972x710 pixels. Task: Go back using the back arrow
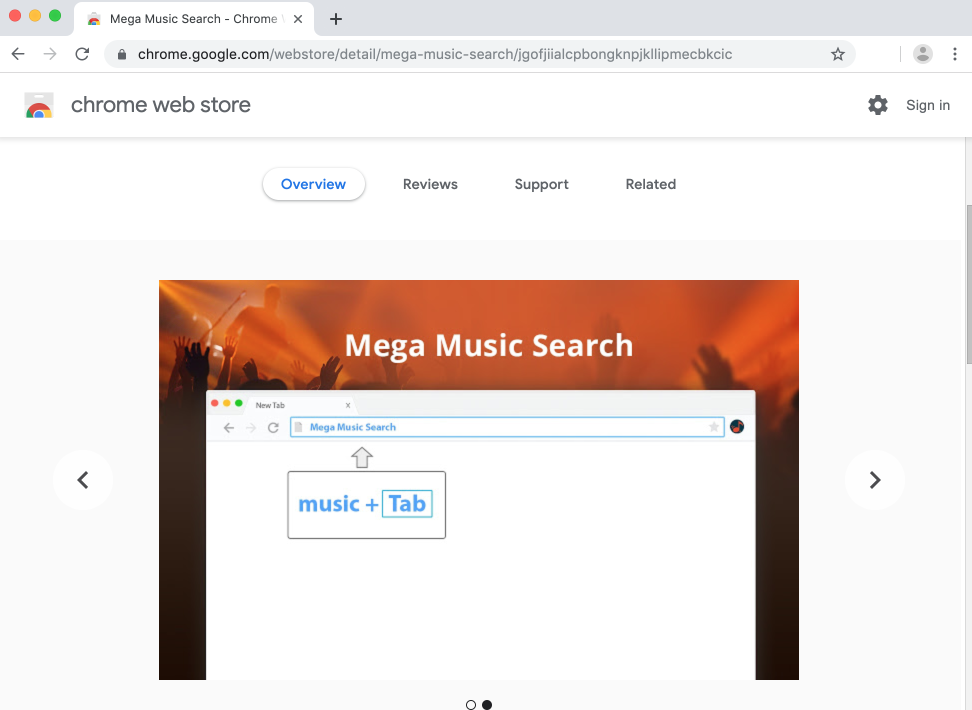coord(17,54)
